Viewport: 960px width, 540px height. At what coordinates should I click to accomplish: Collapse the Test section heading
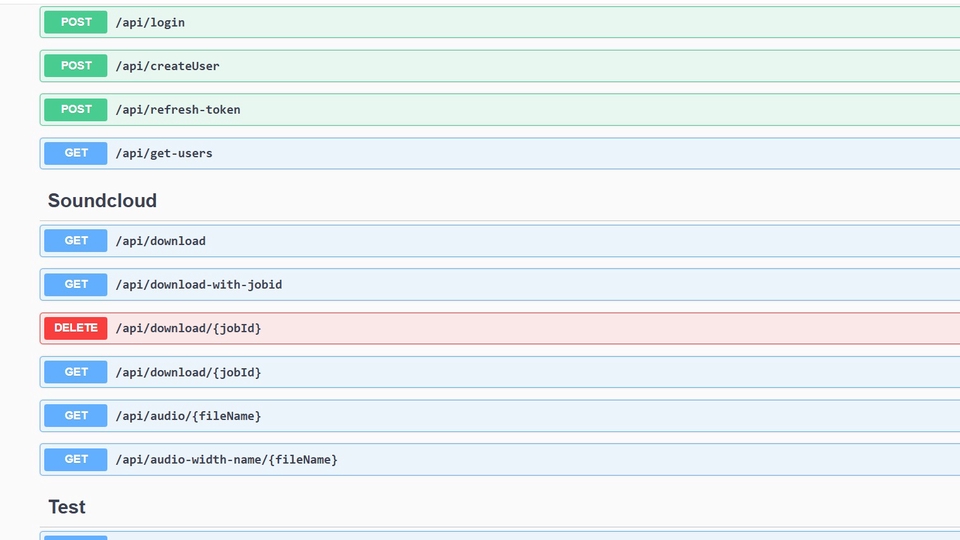tap(67, 507)
